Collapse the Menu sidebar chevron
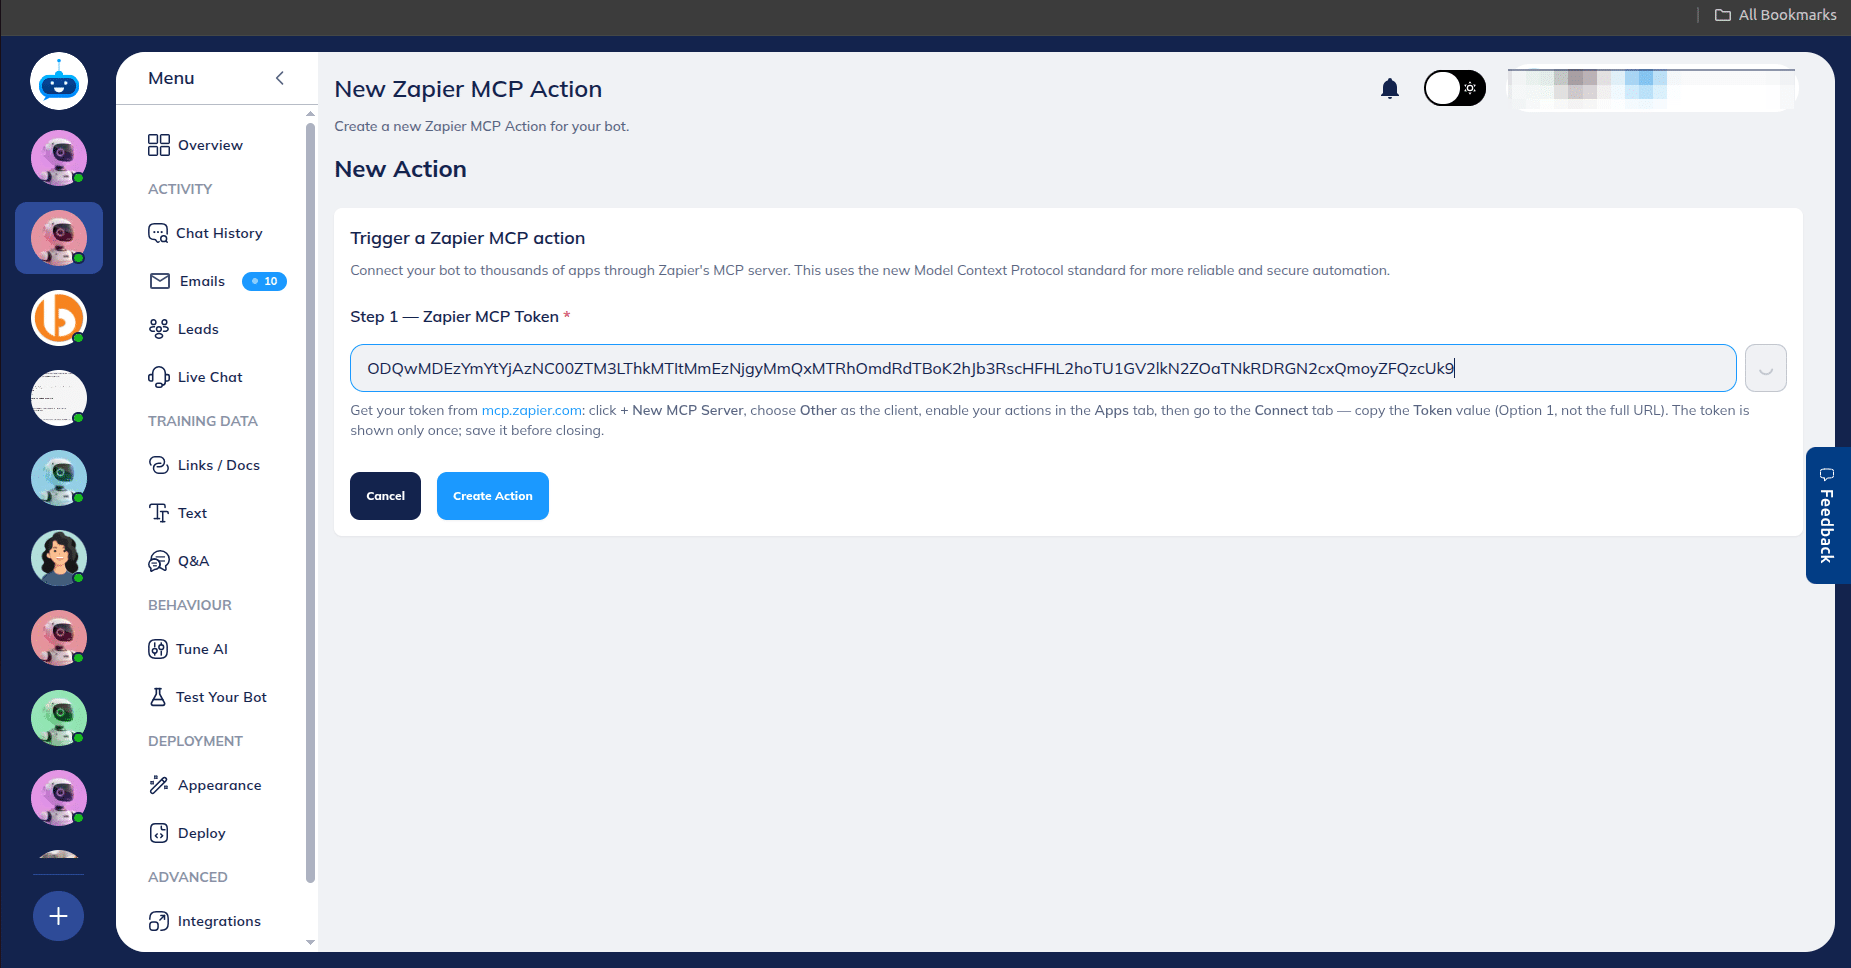This screenshot has height=968, width=1851. tap(280, 78)
